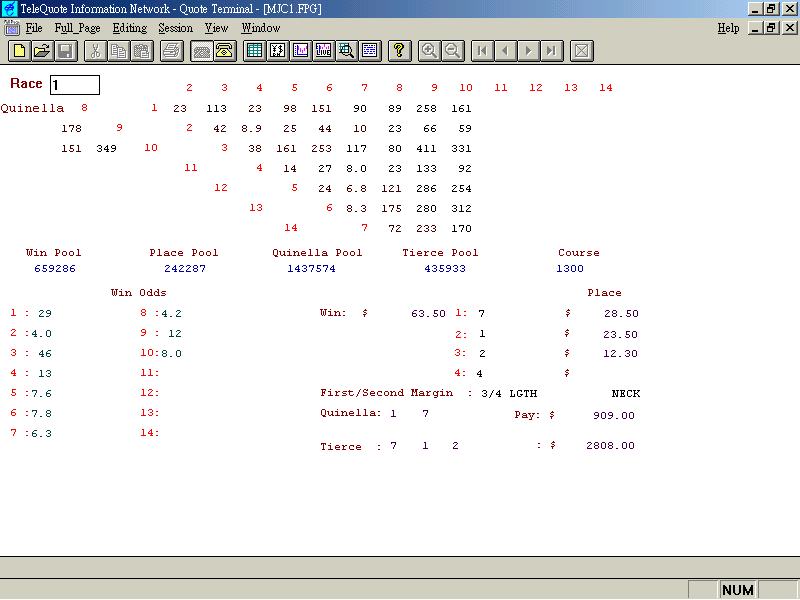Screen dimensions: 800x600
Task: Click the quinella odds value 349
Action: (106, 148)
